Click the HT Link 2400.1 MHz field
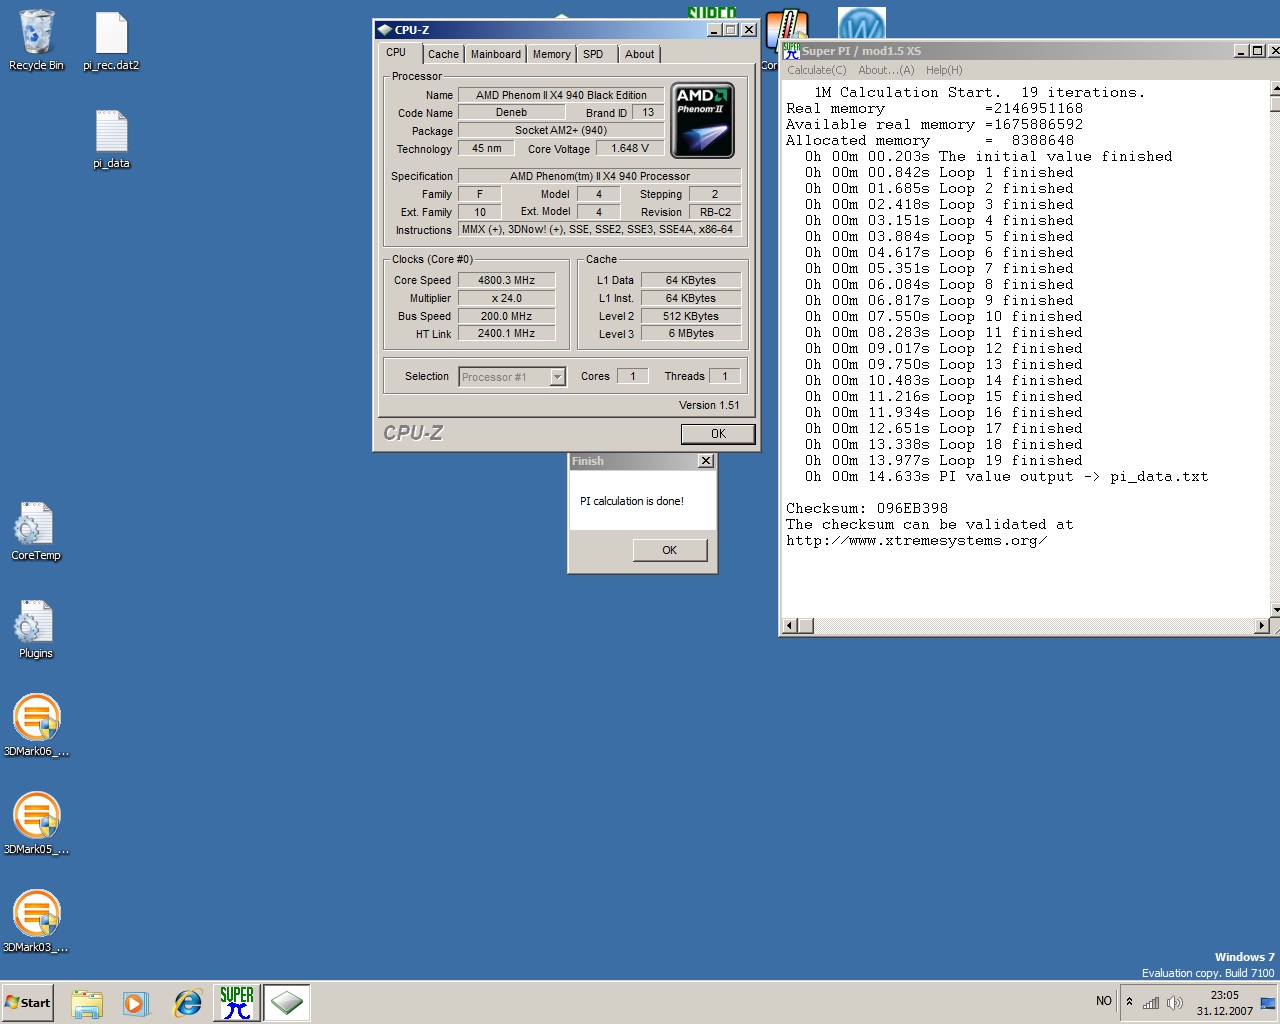This screenshot has width=1280, height=1024. pyautogui.click(x=507, y=334)
